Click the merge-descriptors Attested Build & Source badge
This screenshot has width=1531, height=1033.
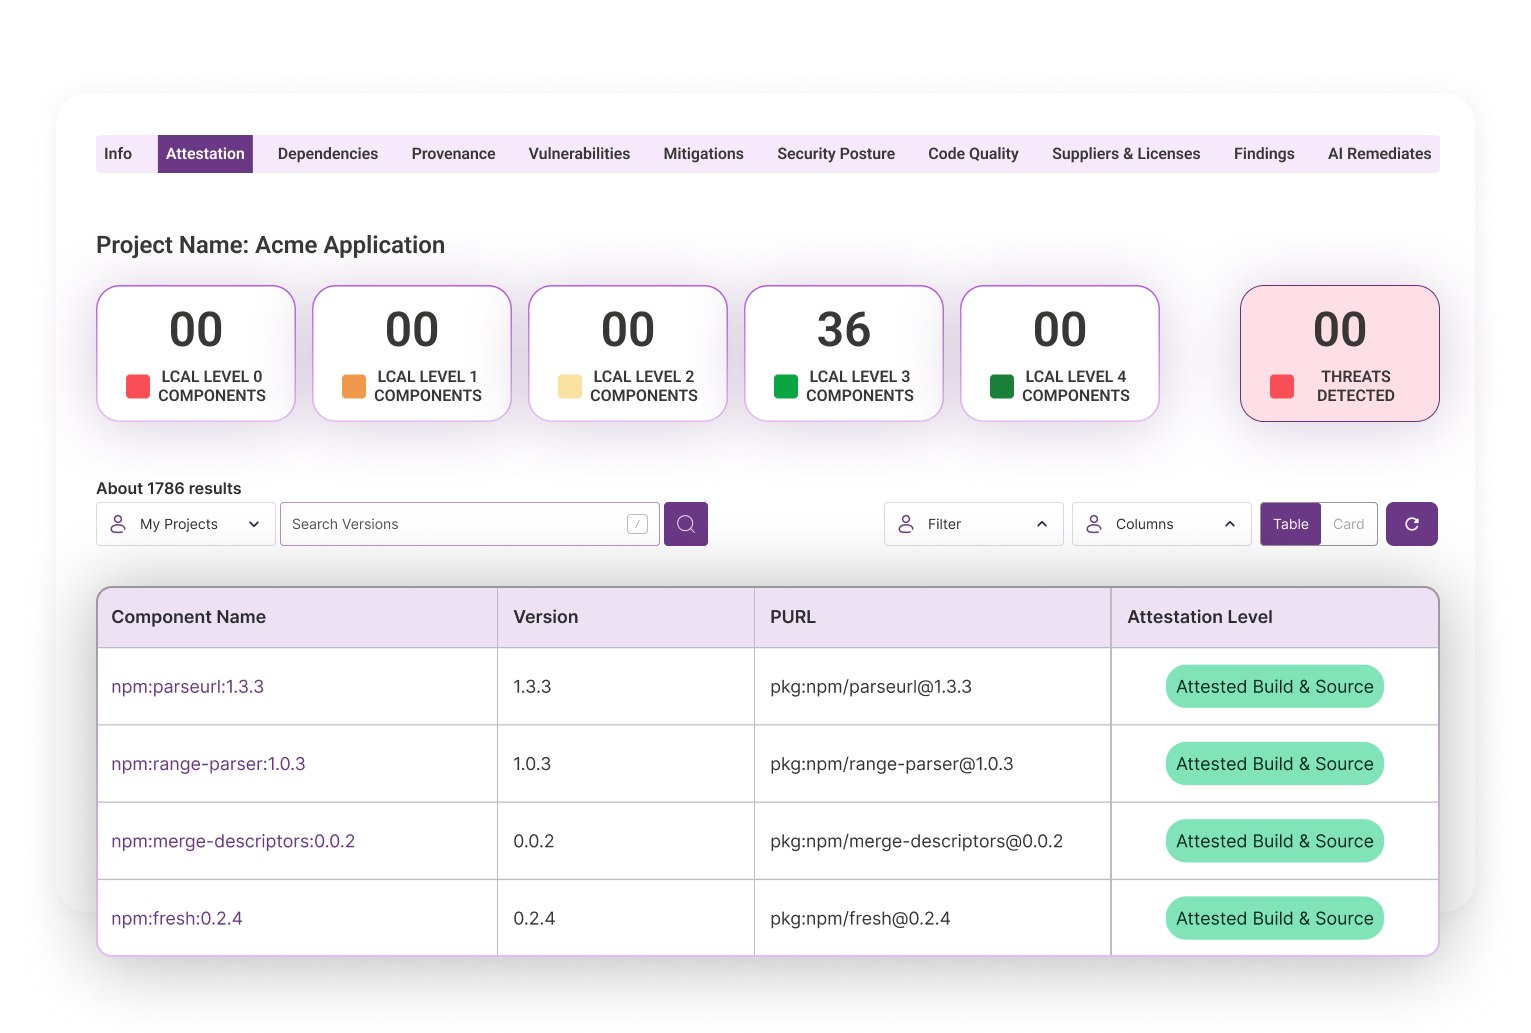coord(1275,841)
